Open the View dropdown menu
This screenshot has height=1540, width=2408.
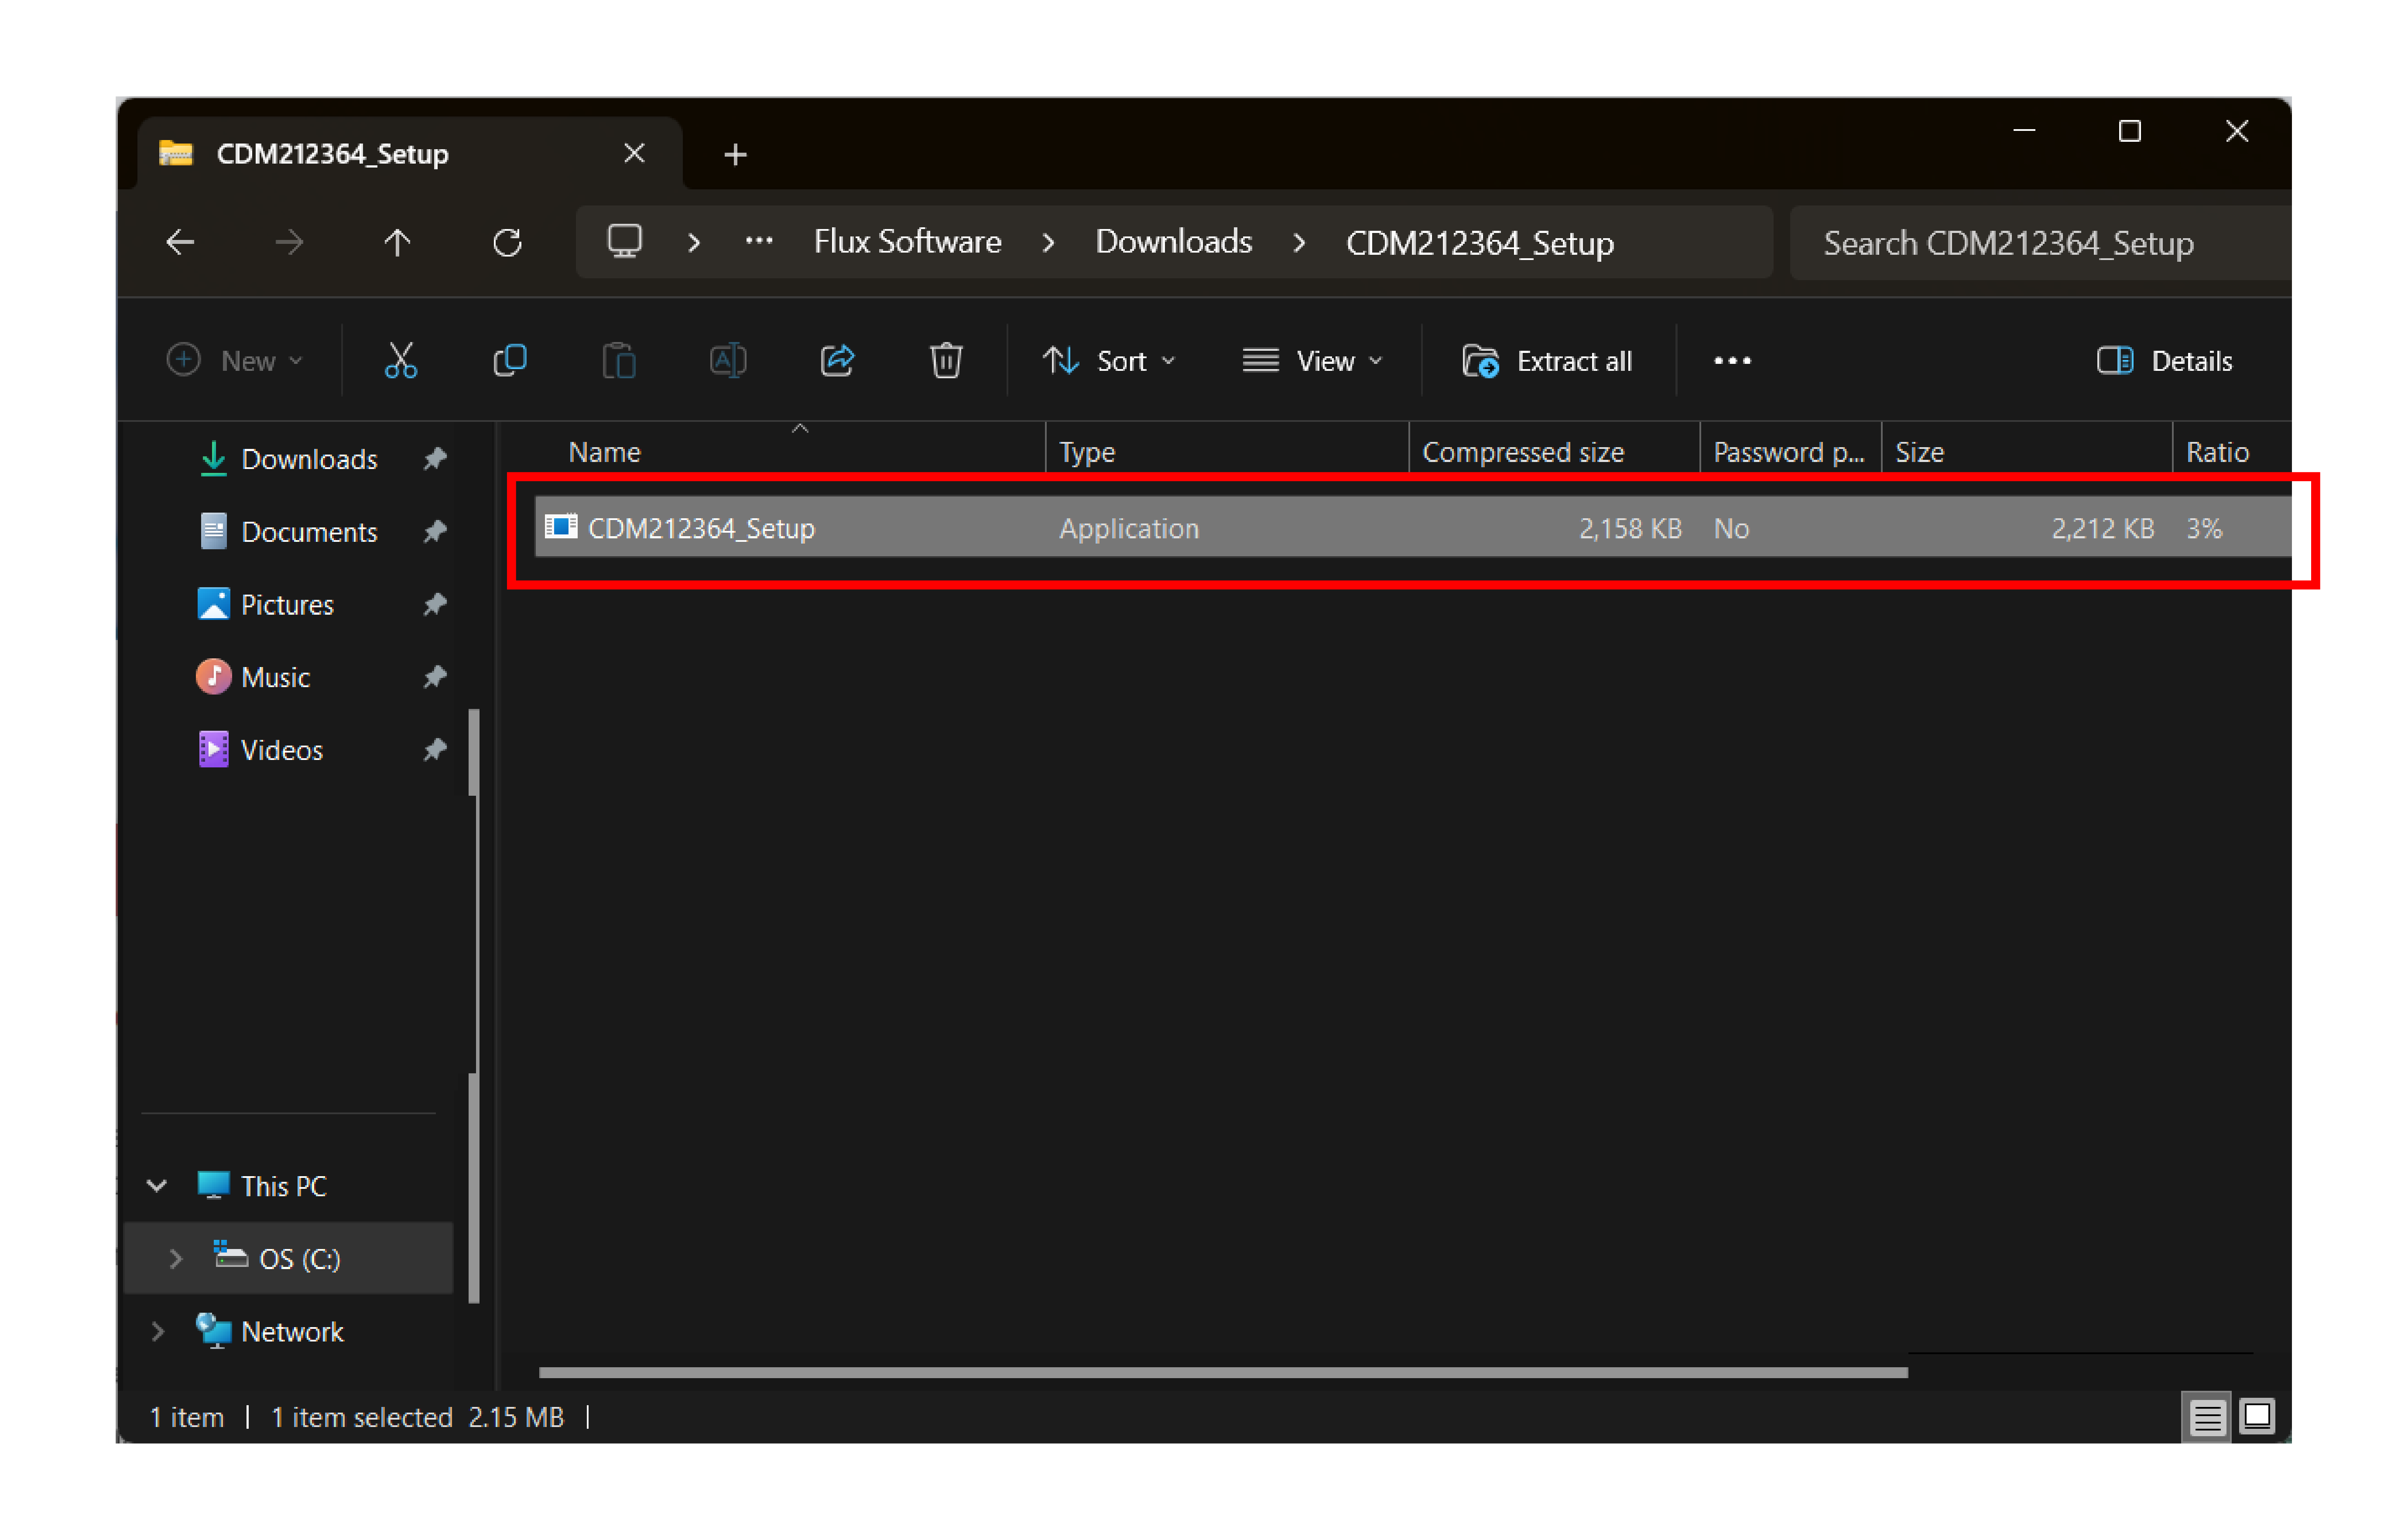coord(1312,361)
